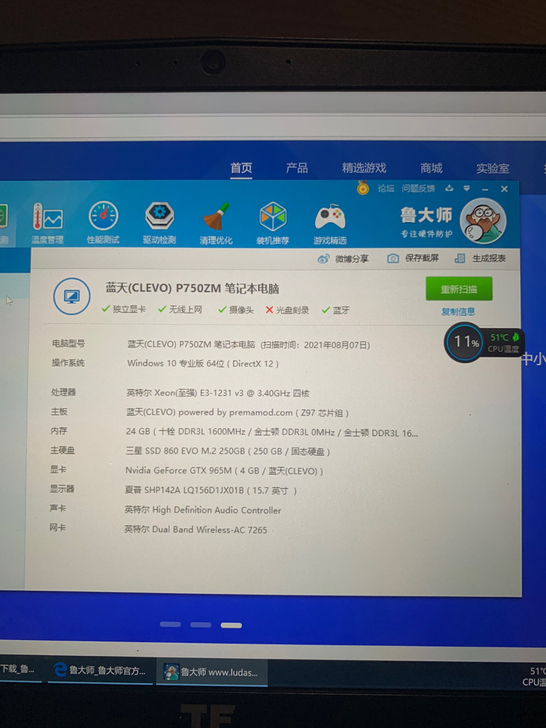The width and height of the screenshot is (546, 728).
Task: Close the 鲁大师 window
Action: pos(504,189)
